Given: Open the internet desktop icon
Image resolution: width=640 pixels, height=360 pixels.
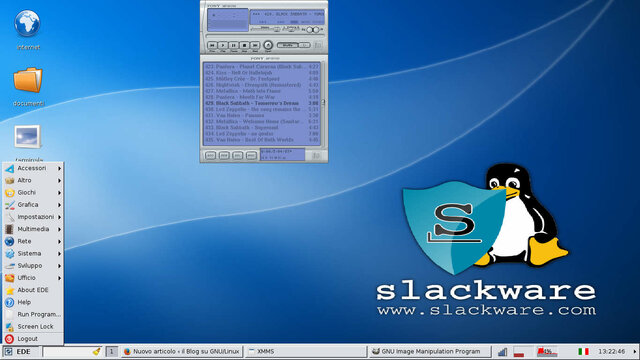Looking at the screenshot, I should click(x=27, y=24).
